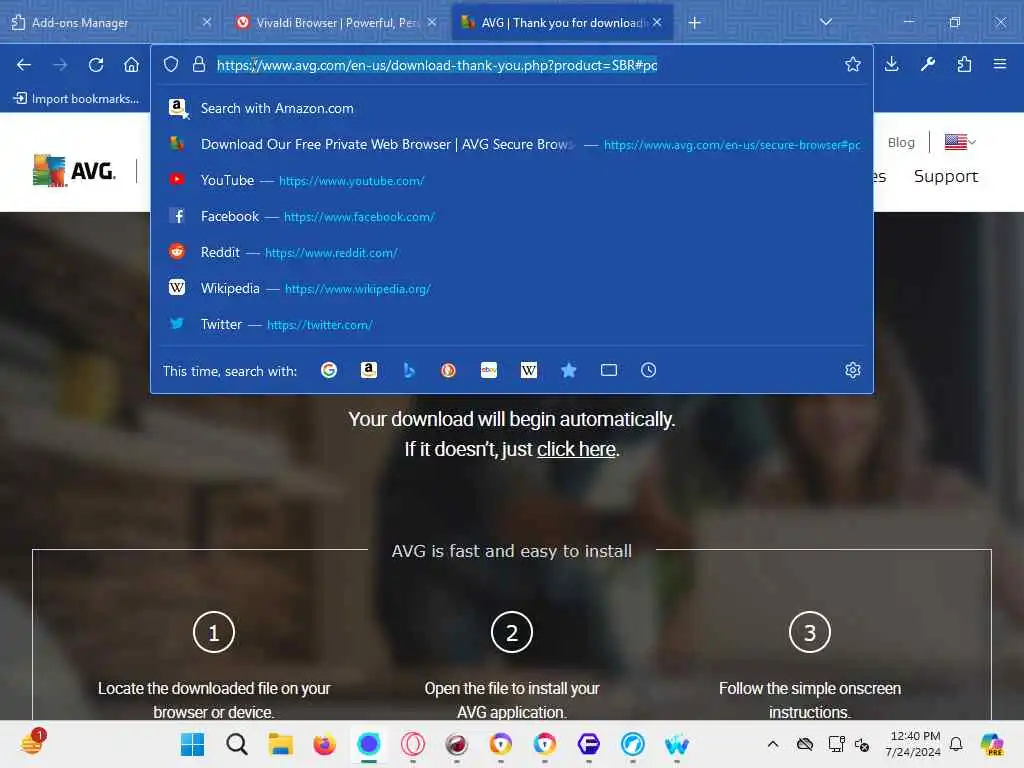Bookmark this page with the star
This screenshot has height=768, width=1024.
[x=852, y=64]
